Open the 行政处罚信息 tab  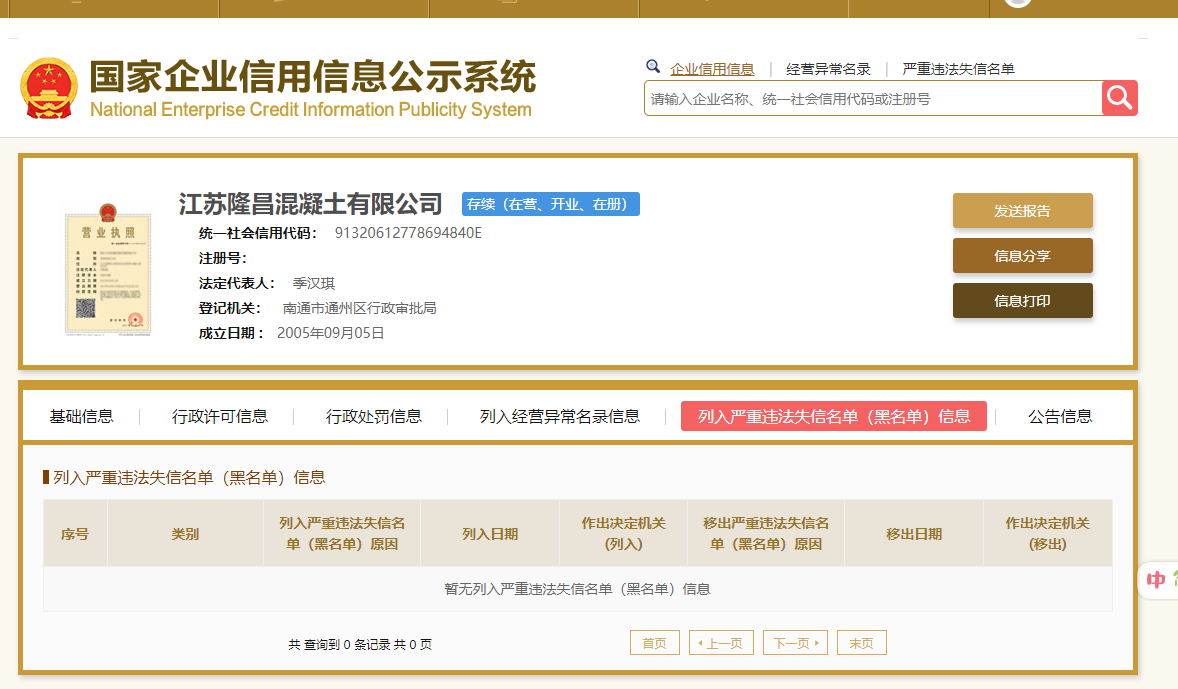[374, 416]
